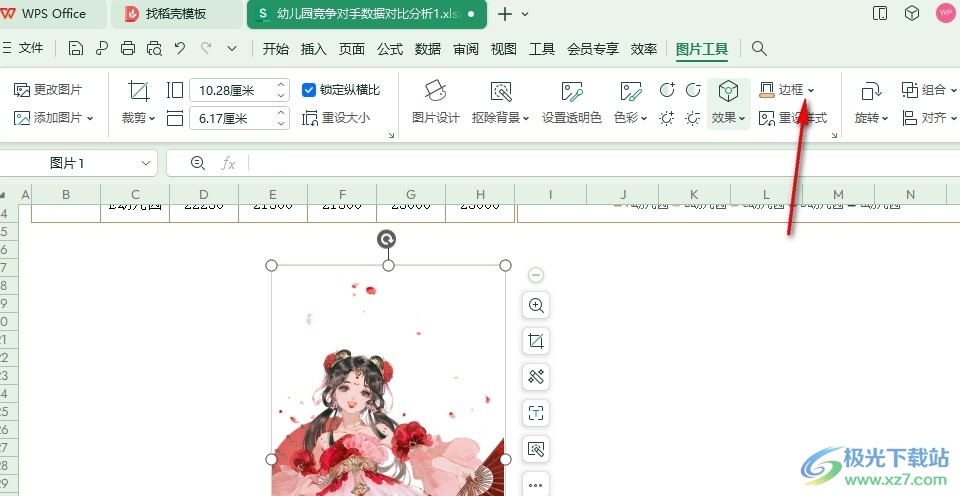Click the ribbon search magnifier icon

tap(759, 48)
